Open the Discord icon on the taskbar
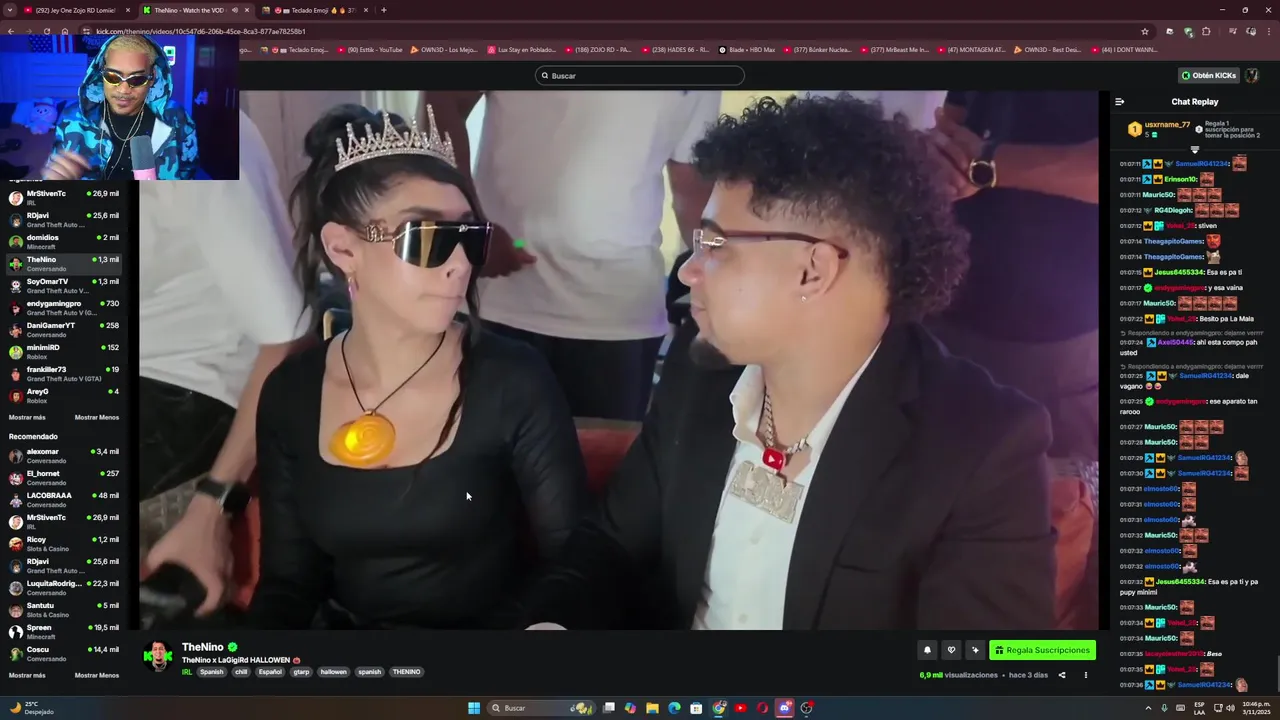 pos(784,708)
